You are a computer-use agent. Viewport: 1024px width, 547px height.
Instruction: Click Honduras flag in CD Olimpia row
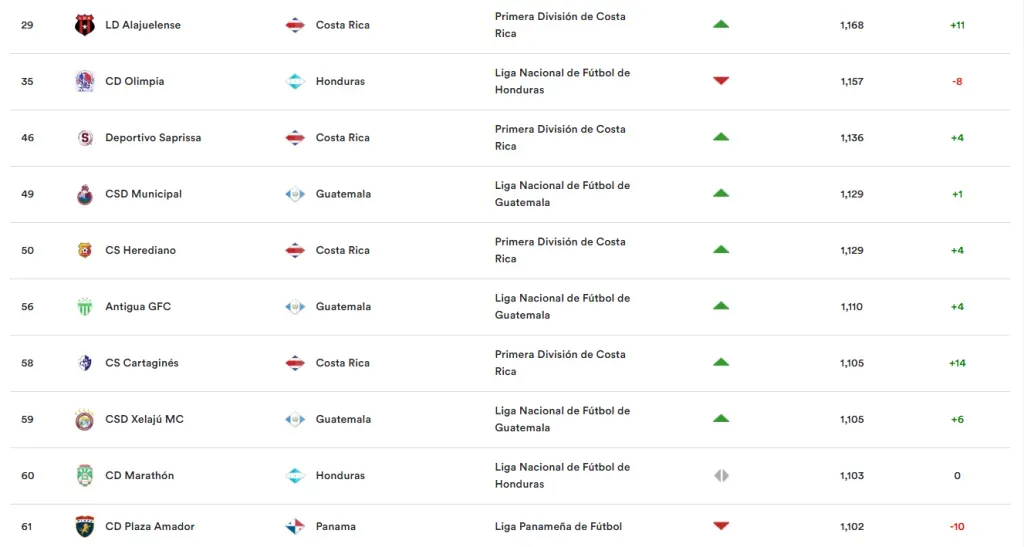(x=295, y=81)
